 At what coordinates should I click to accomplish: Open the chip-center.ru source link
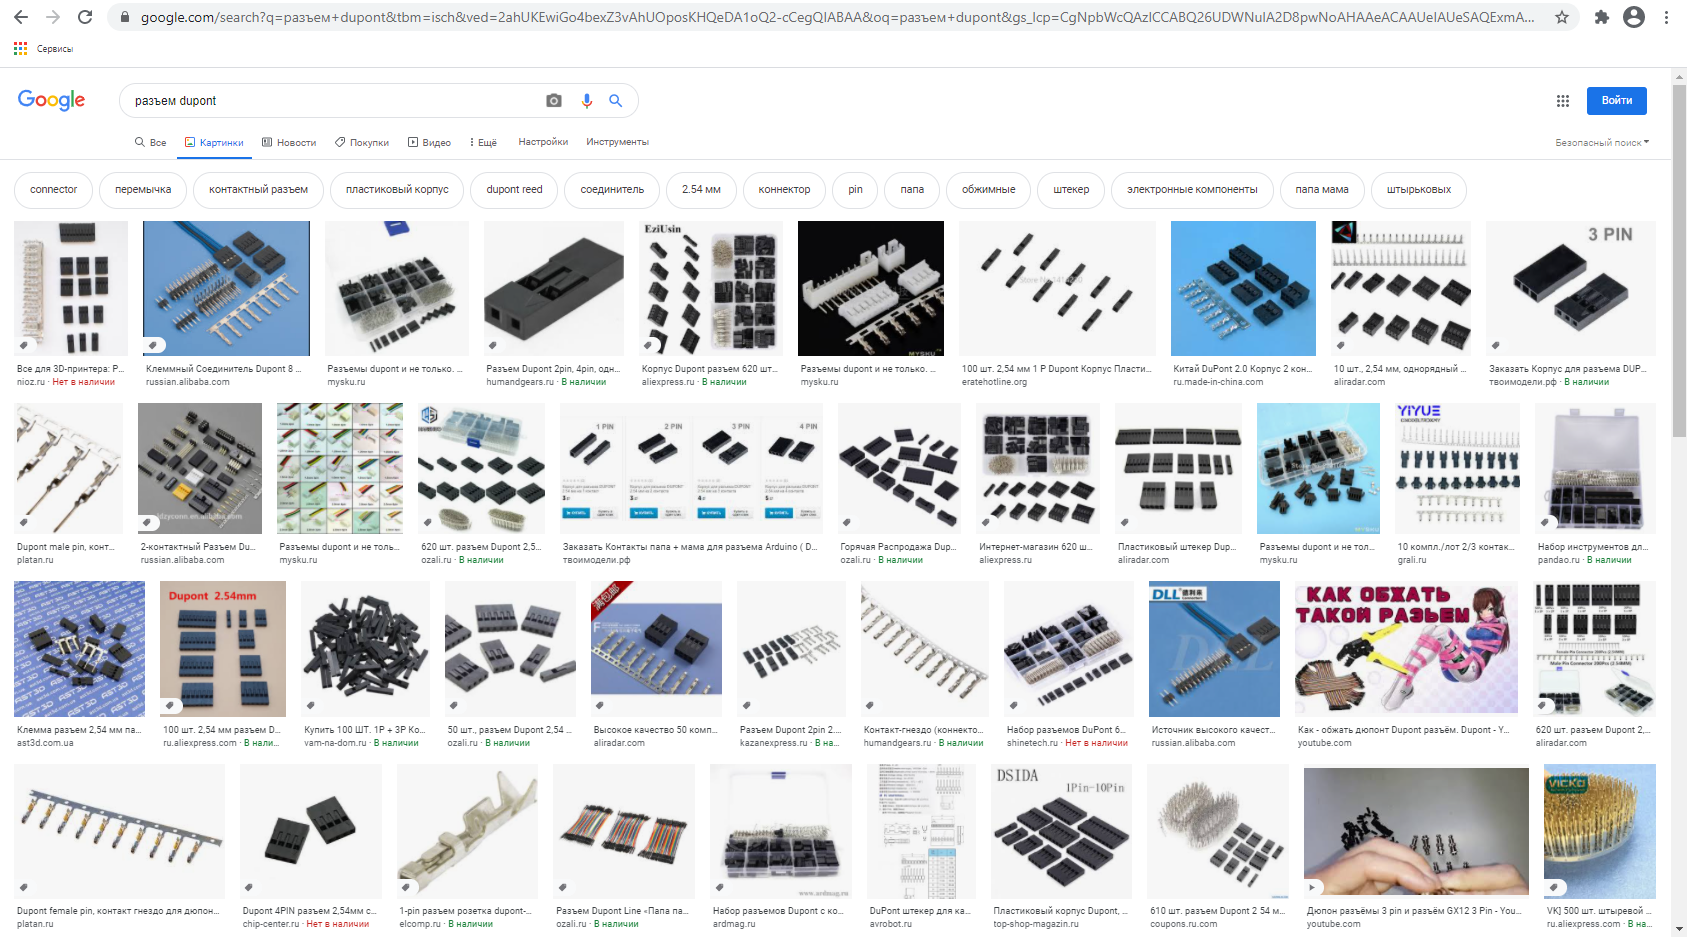(271, 924)
